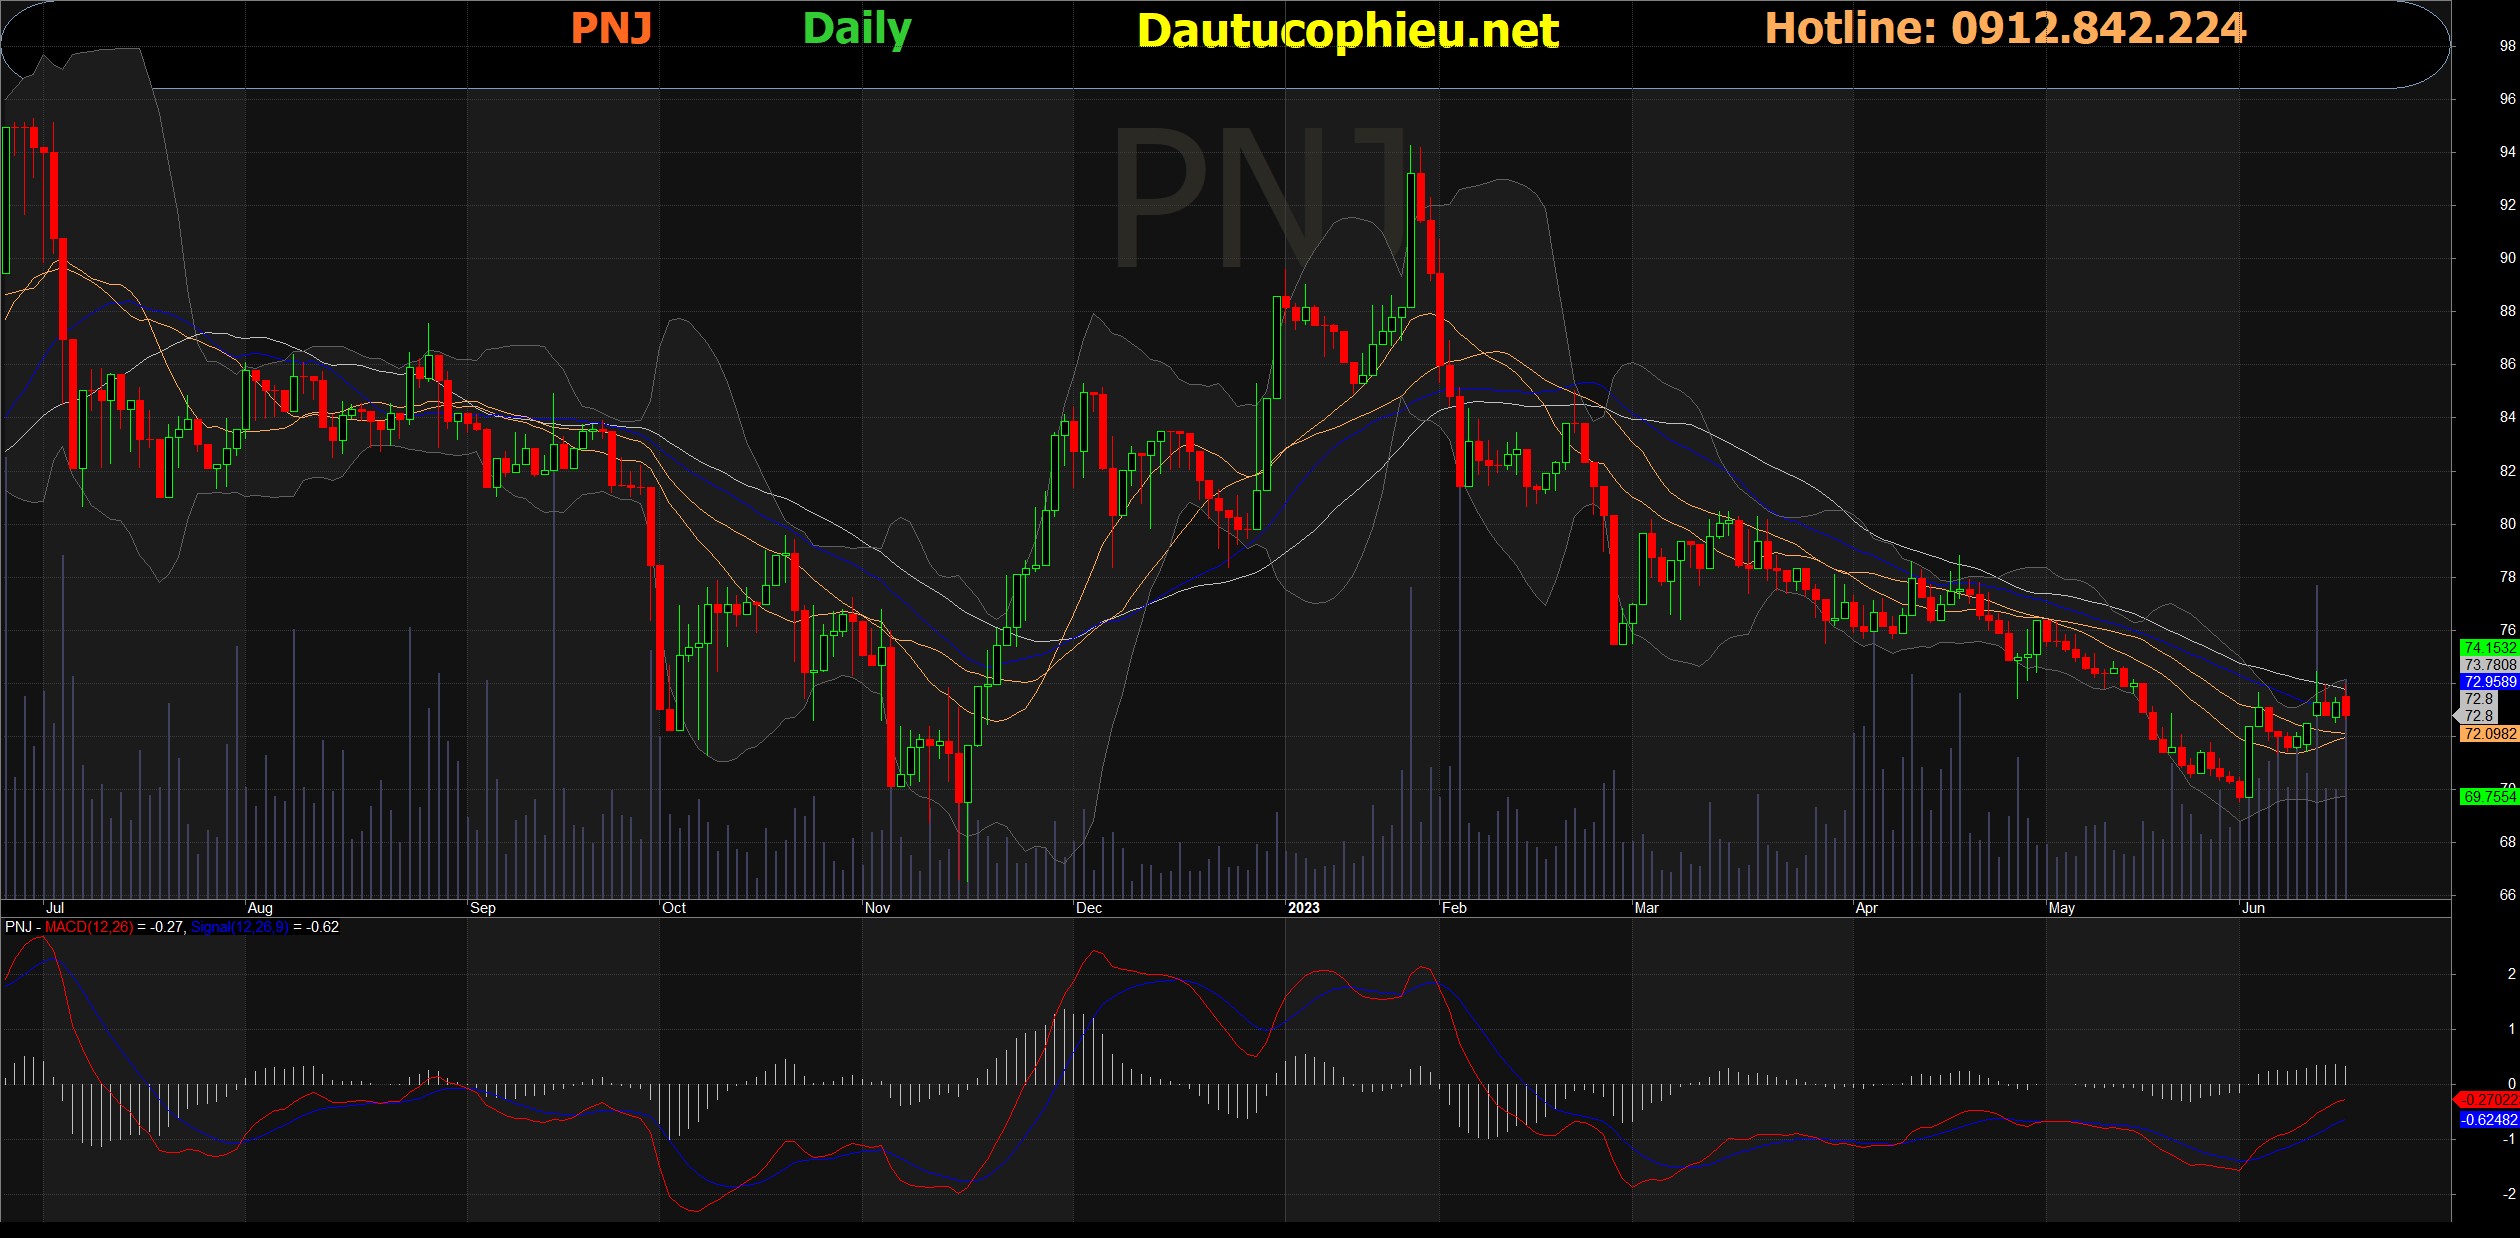Click the Sep marker on time axis
This screenshot has width=2520, height=1238.
click(482, 908)
